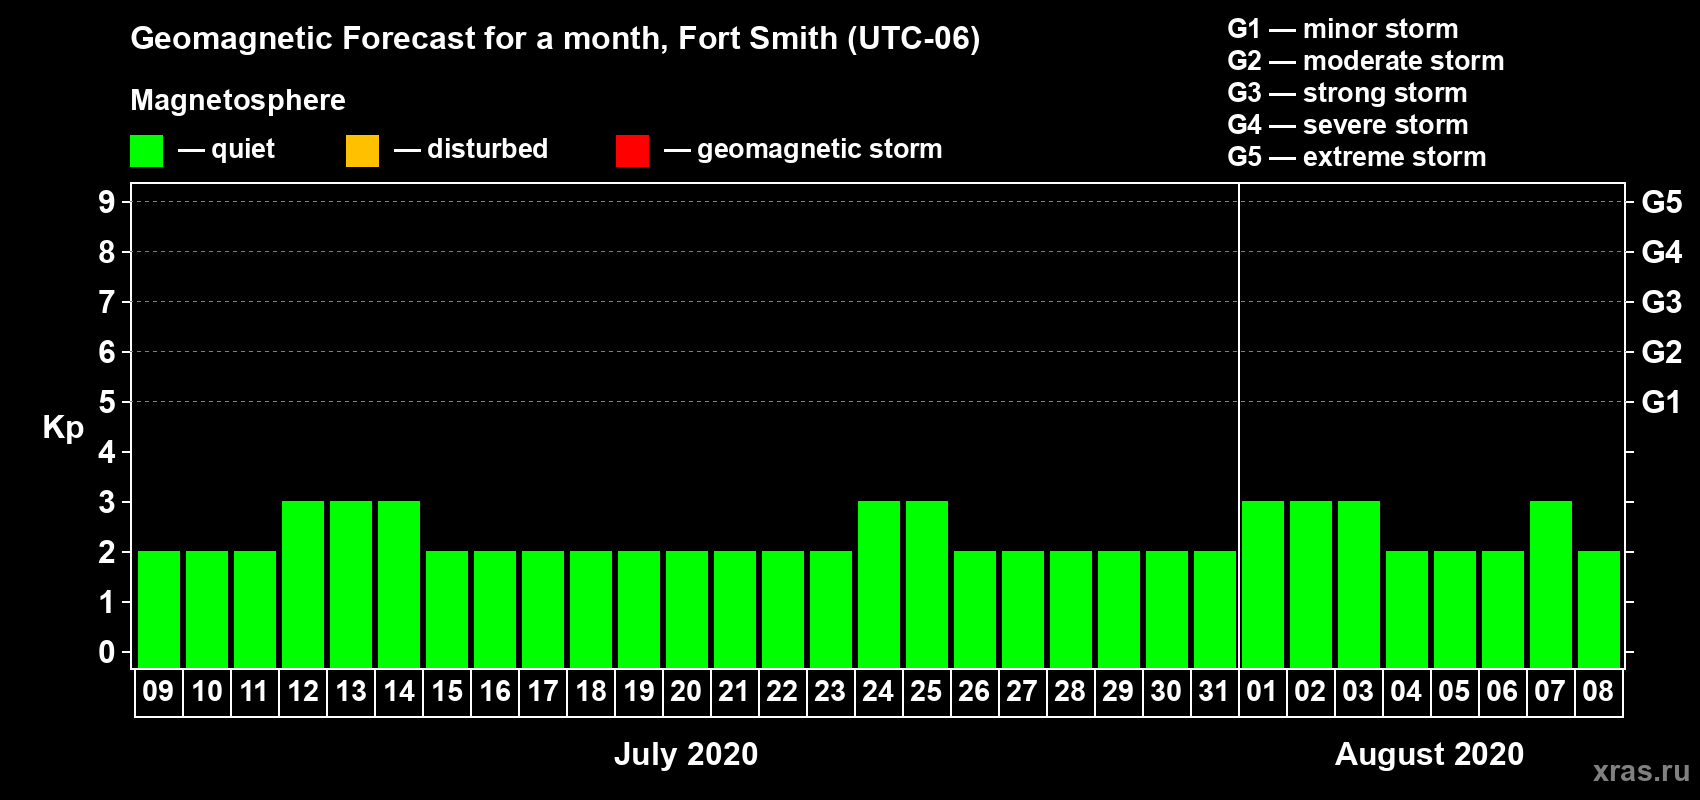Click the 'G4 — severe storm' legend line
Viewport: 1700px width, 800px height.
pos(1348,125)
